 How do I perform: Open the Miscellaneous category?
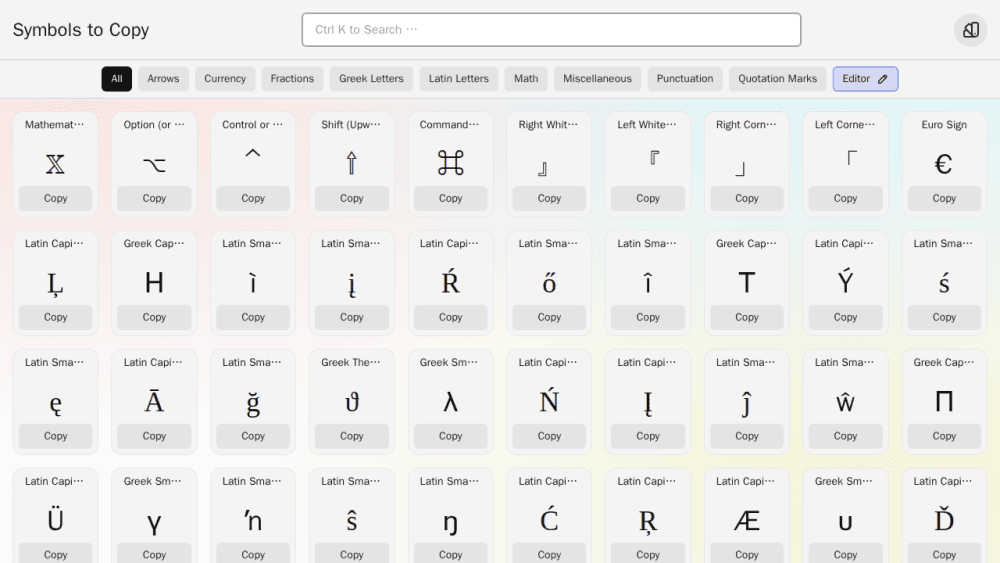tap(597, 79)
